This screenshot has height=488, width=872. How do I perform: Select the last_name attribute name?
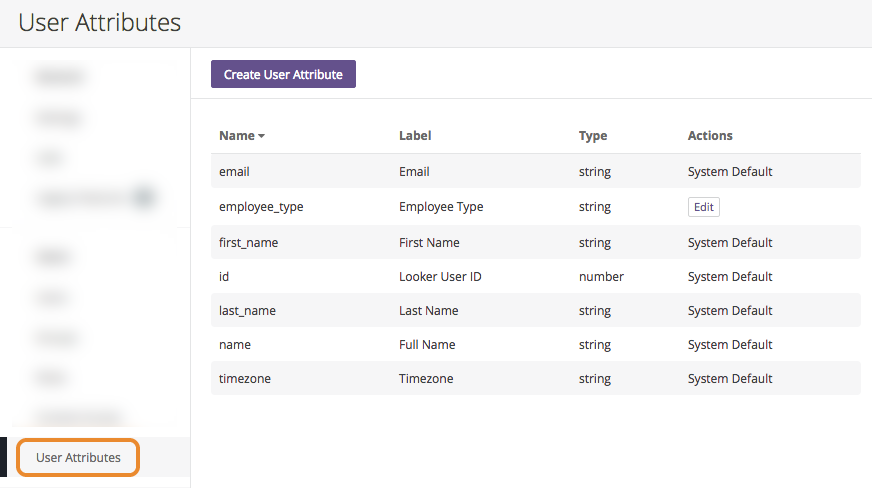[x=247, y=311]
